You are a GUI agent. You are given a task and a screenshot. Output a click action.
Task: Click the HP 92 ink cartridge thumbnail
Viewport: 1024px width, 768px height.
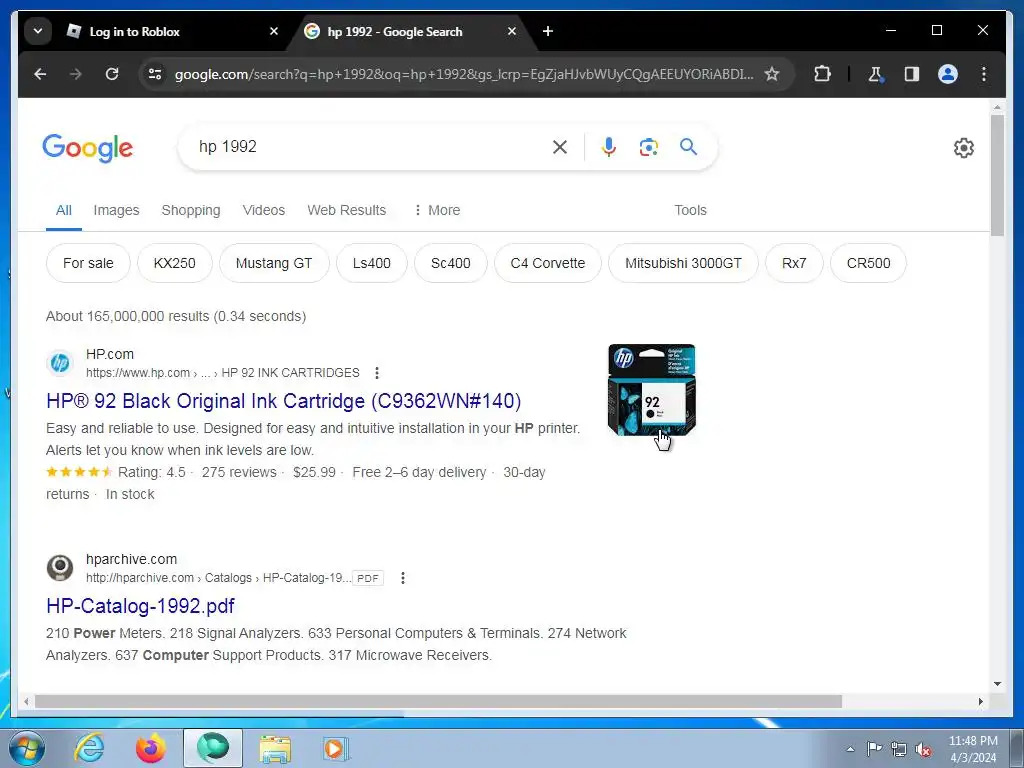click(652, 390)
